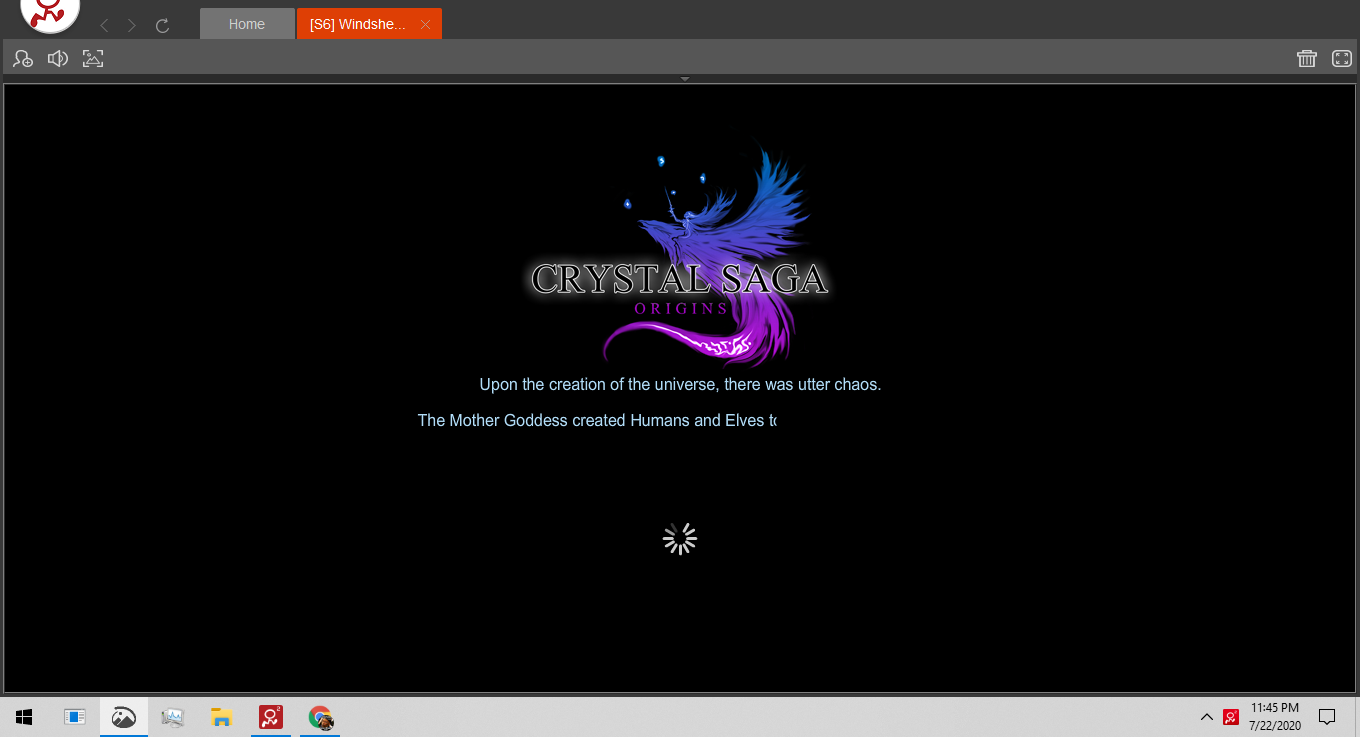The width and height of the screenshot is (1360, 737).
Task: Open the Windows Start menu
Action: coord(24,717)
